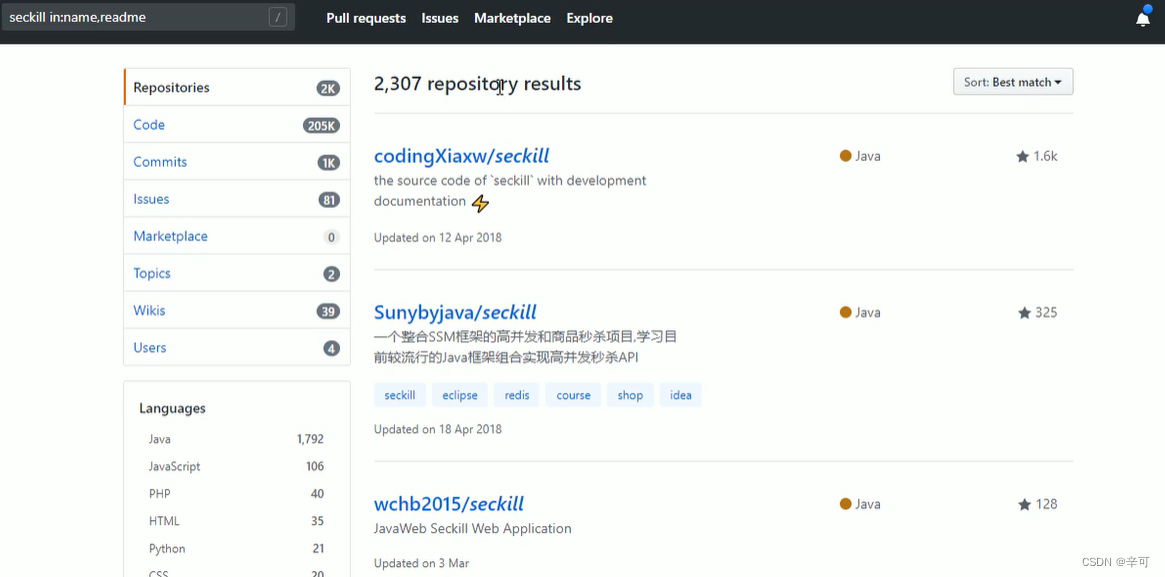Viewport: 1165px width, 577px height.
Task: Select the Commits results filter
Action: pyautogui.click(x=237, y=162)
